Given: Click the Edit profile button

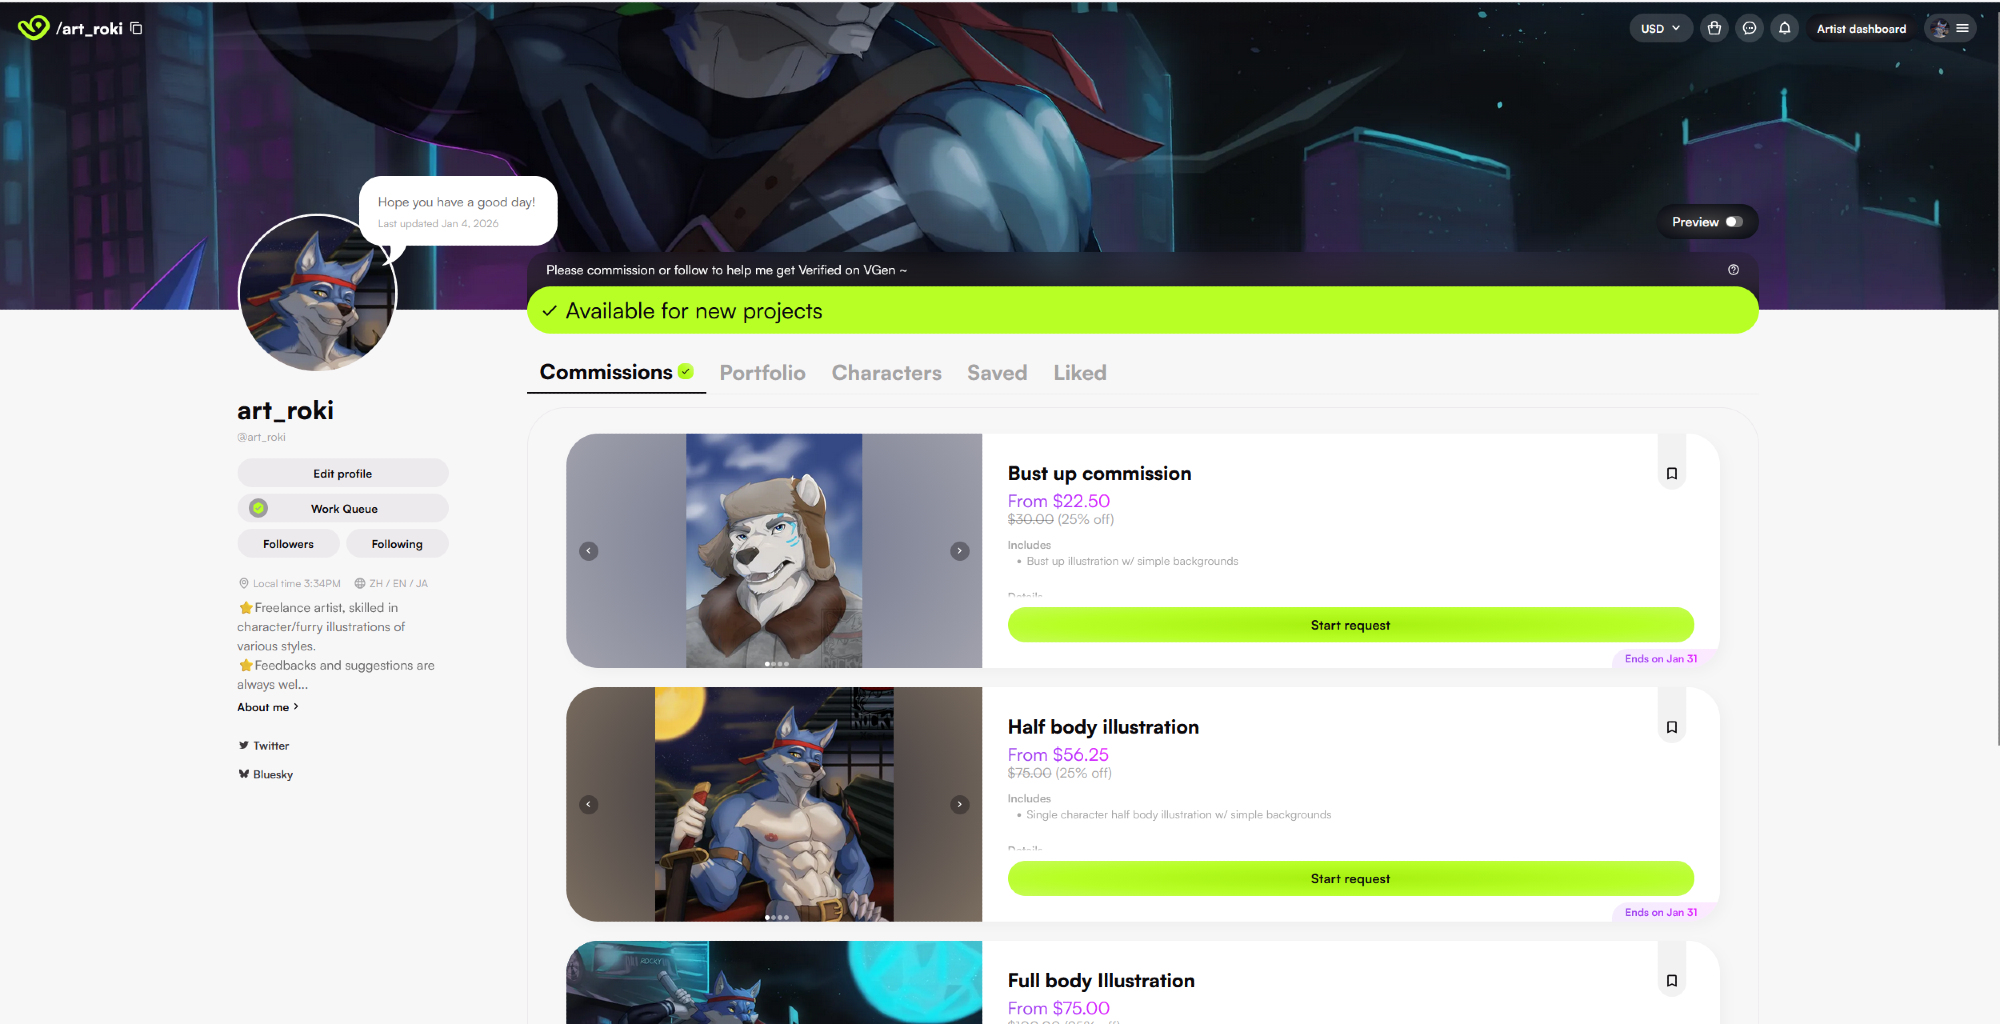Looking at the screenshot, I should point(342,473).
